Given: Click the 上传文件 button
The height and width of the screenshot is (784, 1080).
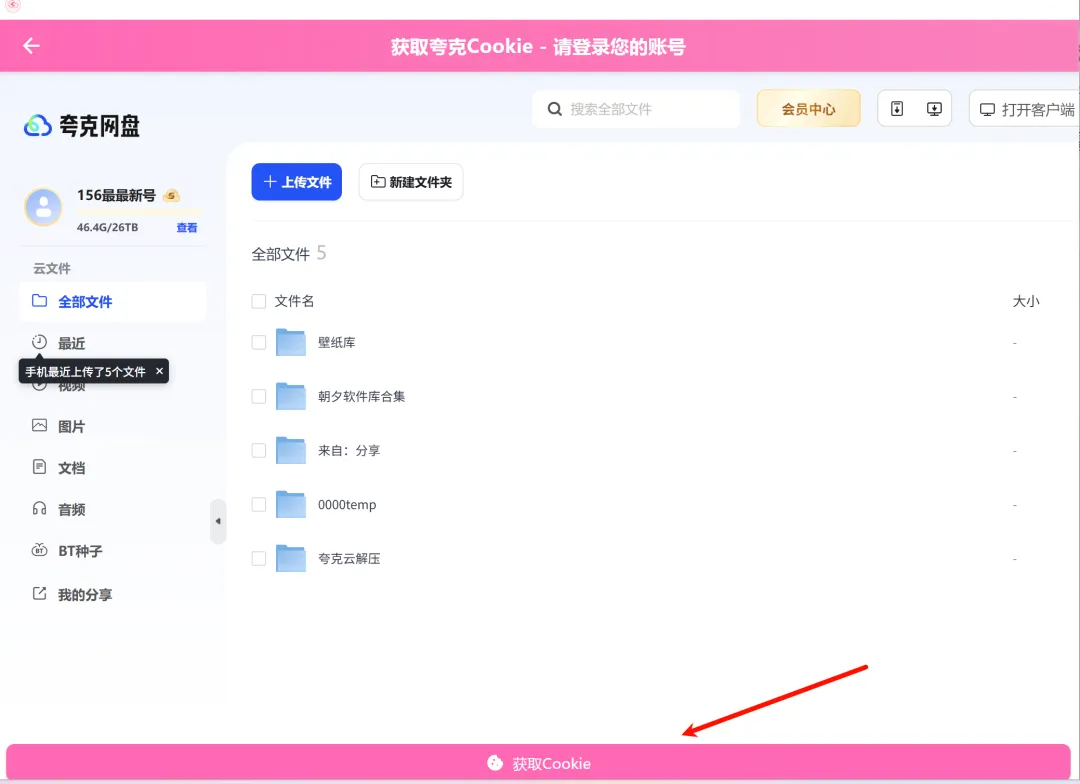Looking at the screenshot, I should pyautogui.click(x=297, y=182).
